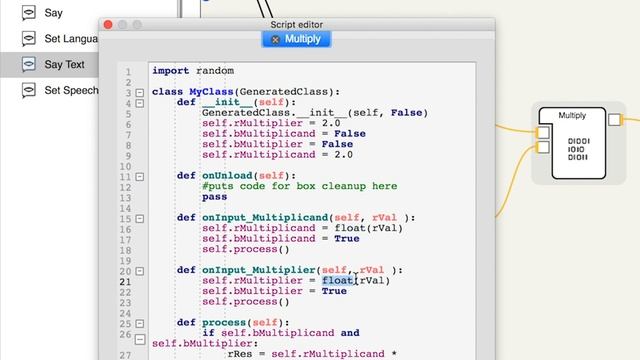The height and width of the screenshot is (360, 640).
Task: Click the '#puts code for box cleanup here' comment
Action: click(300, 186)
